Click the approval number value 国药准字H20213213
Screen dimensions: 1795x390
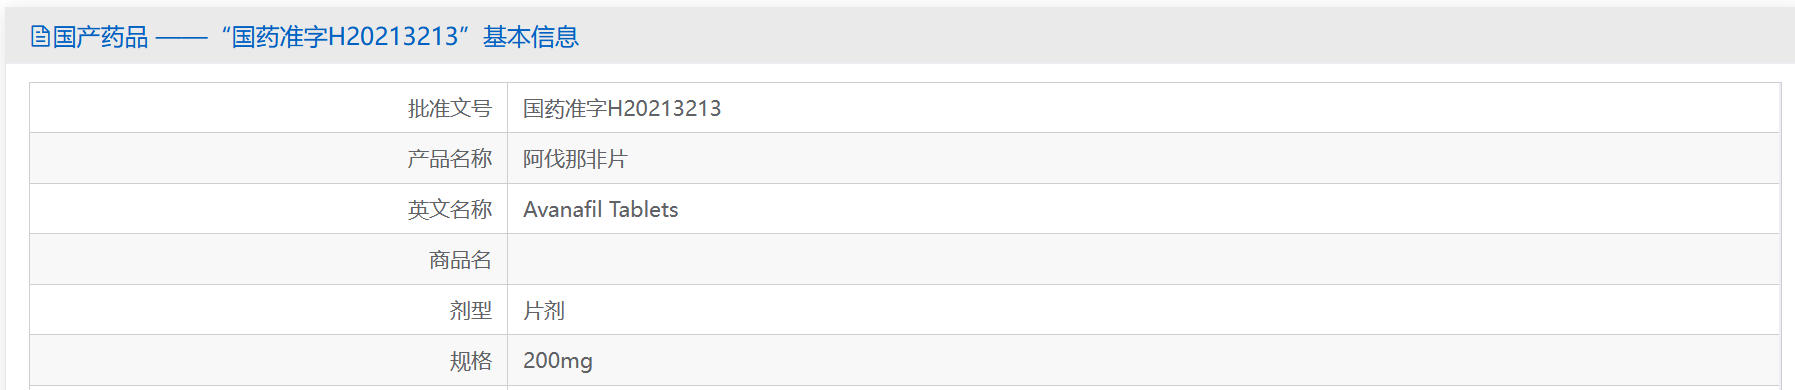tap(622, 108)
